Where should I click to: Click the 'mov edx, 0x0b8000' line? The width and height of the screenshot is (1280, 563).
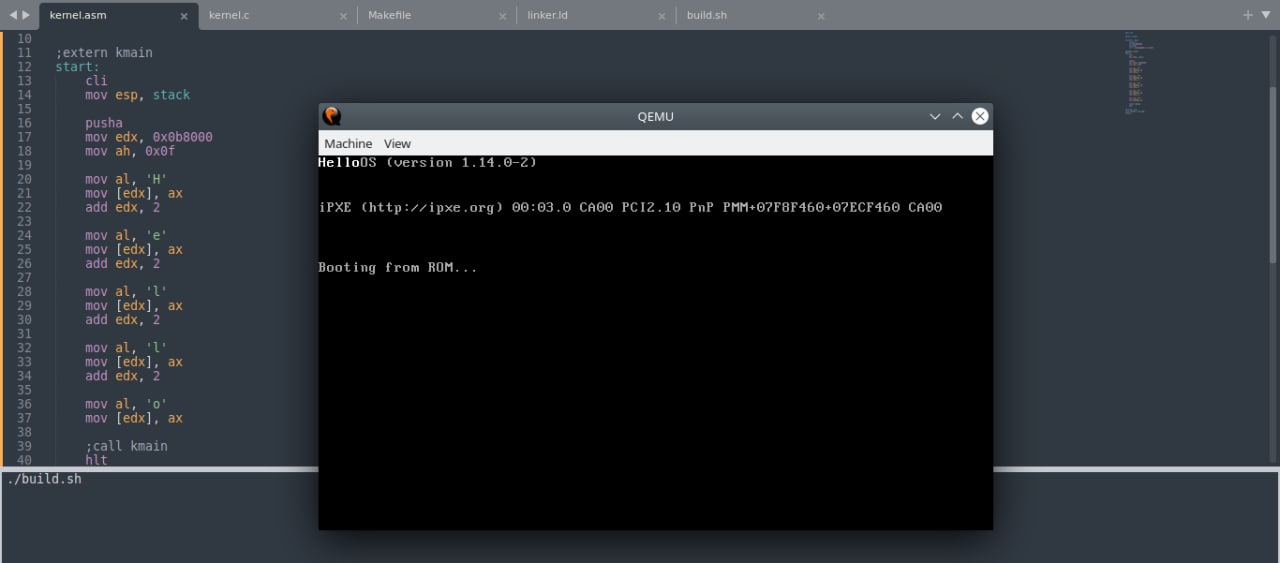(x=149, y=137)
